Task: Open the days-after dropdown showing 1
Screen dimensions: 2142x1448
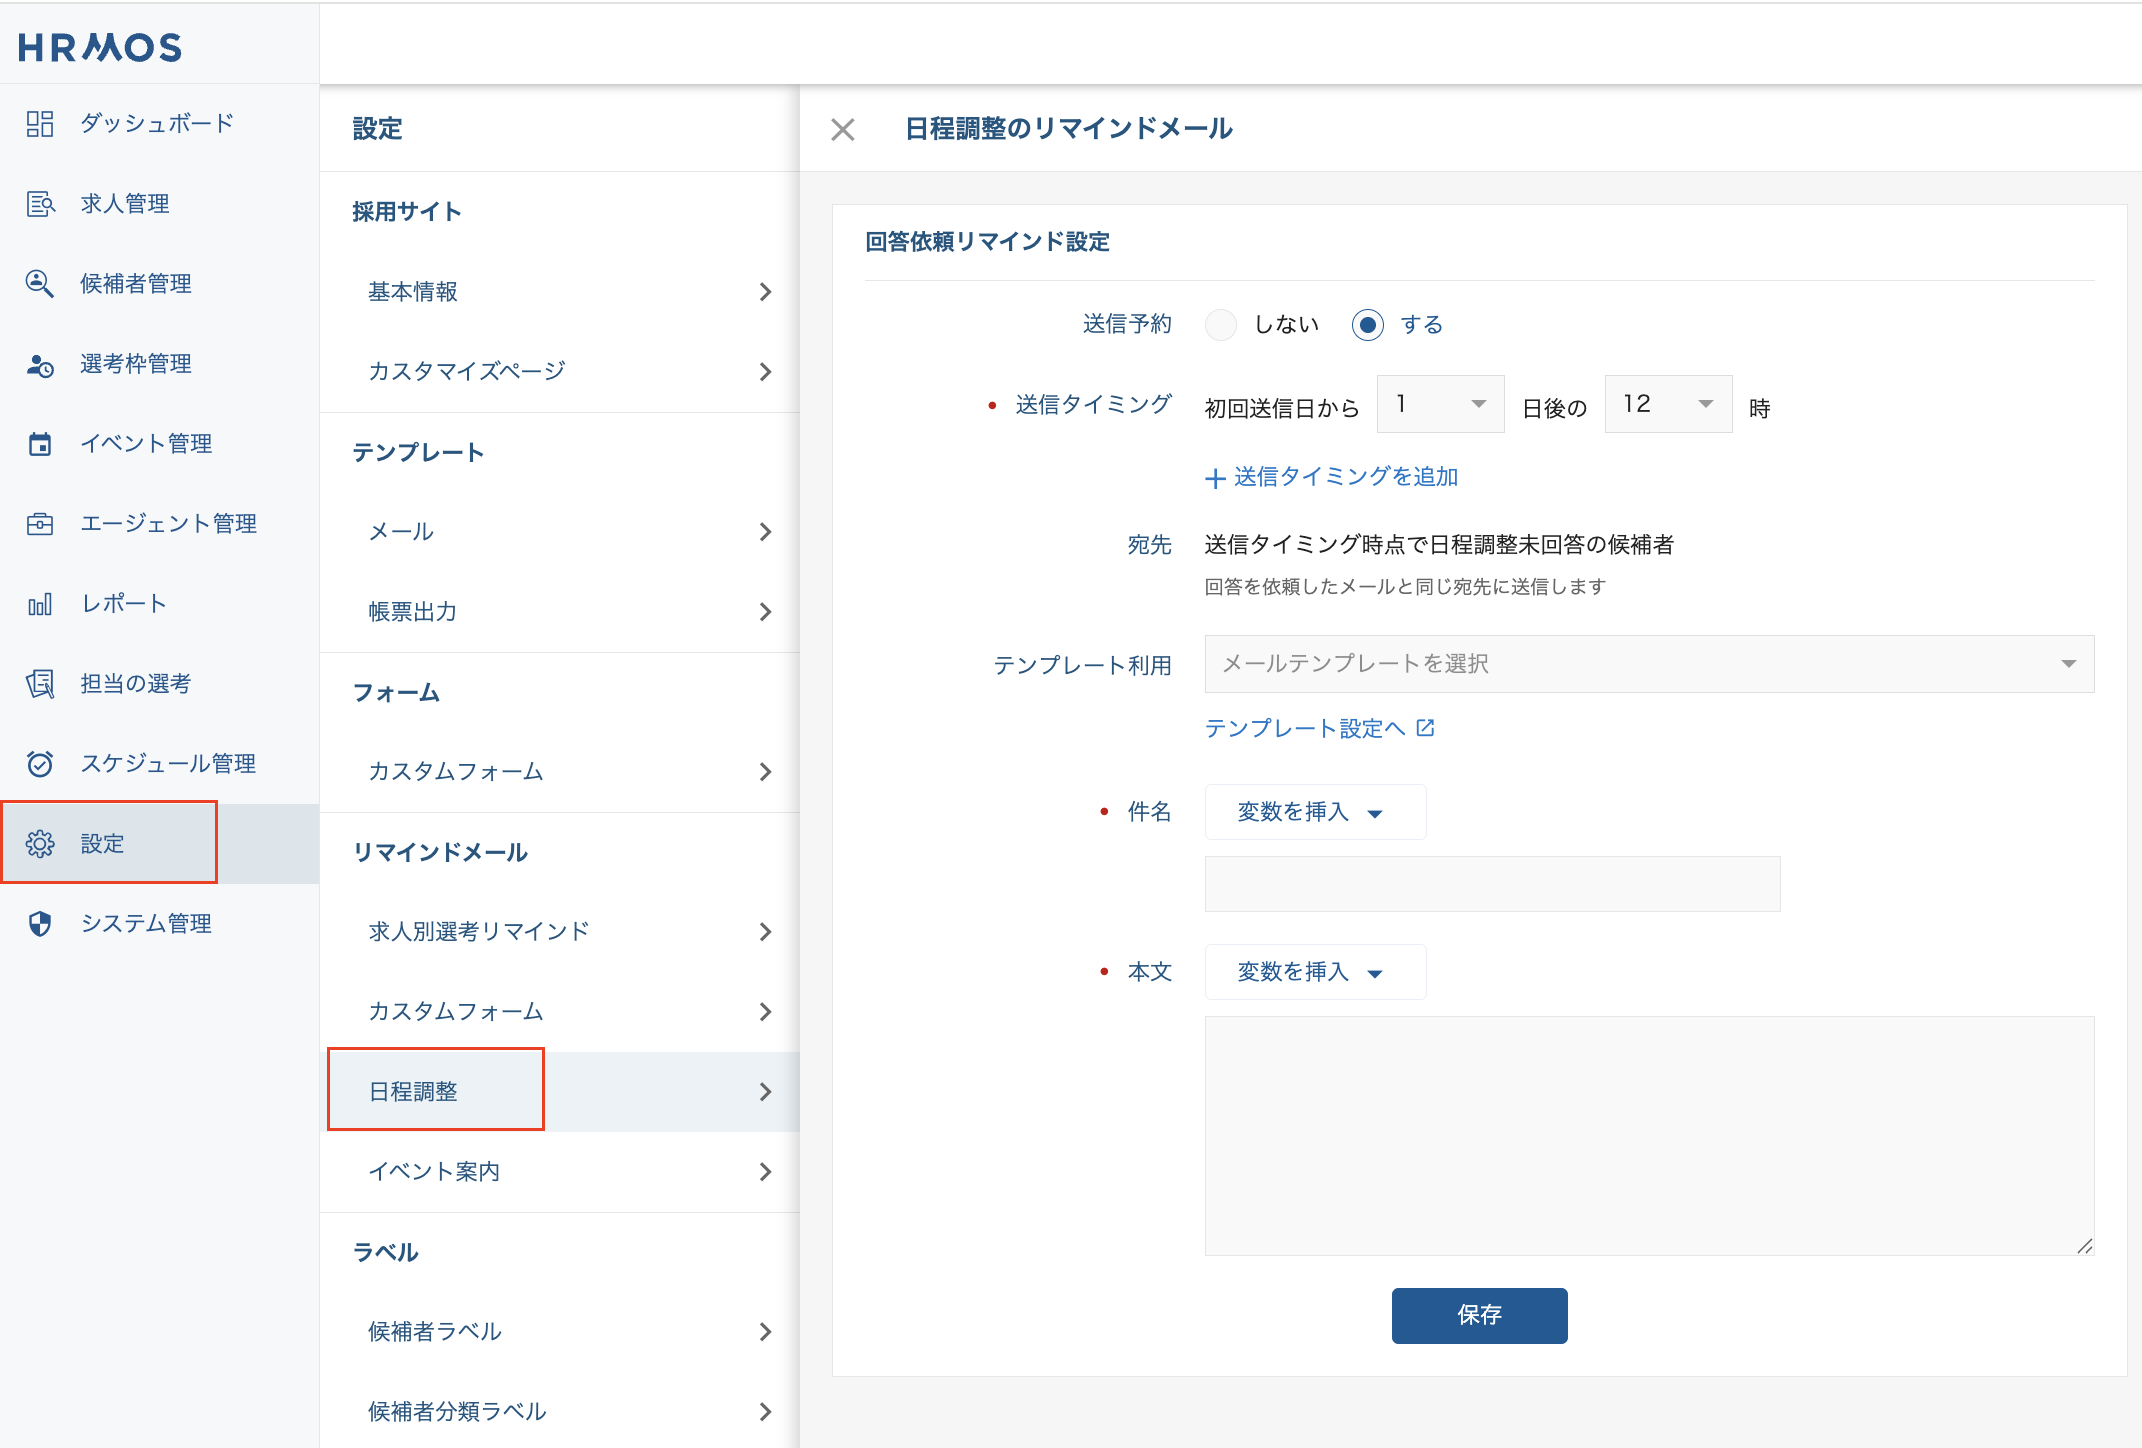Action: pyautogui.click(x=1440, y=404)
